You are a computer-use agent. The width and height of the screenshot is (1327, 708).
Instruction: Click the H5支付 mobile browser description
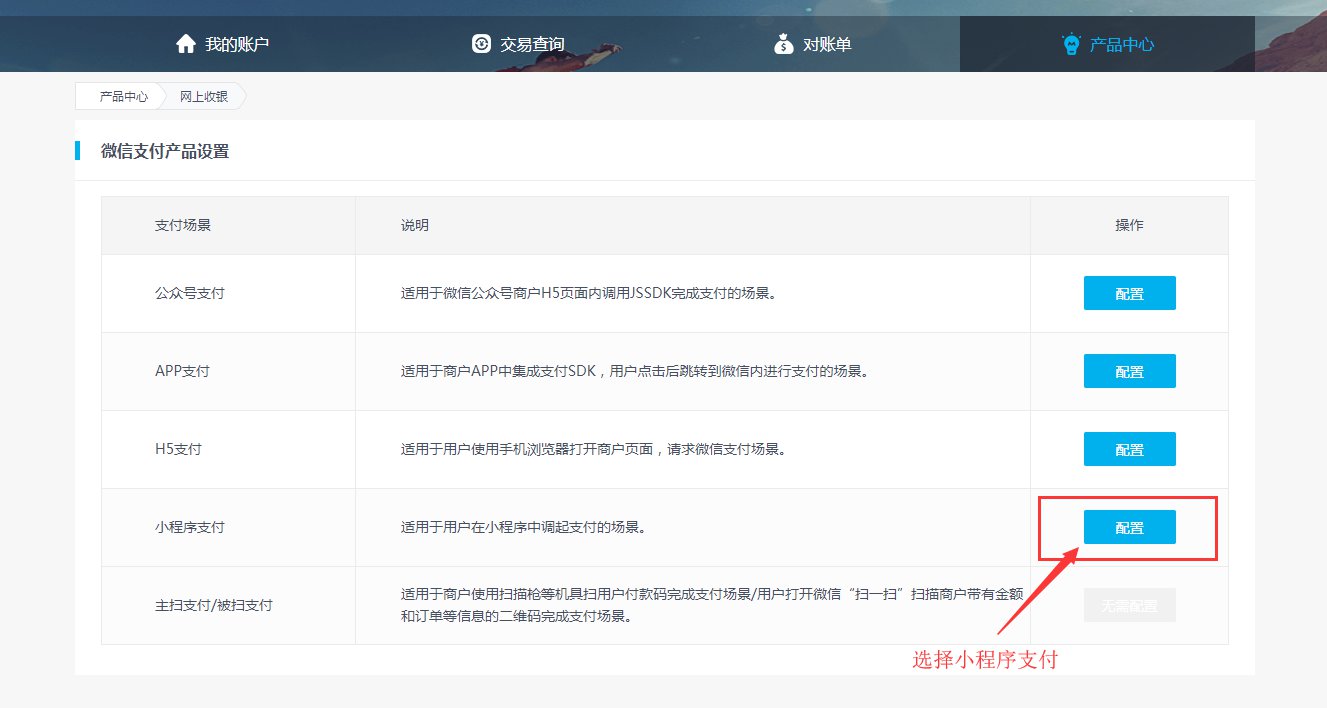pyautogui.click(x=593, y=450)
